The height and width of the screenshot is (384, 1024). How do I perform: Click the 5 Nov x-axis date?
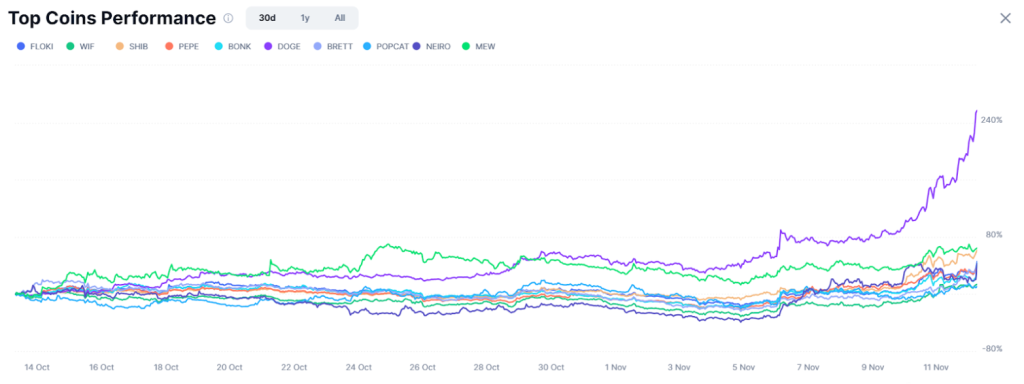coord(744,367)
